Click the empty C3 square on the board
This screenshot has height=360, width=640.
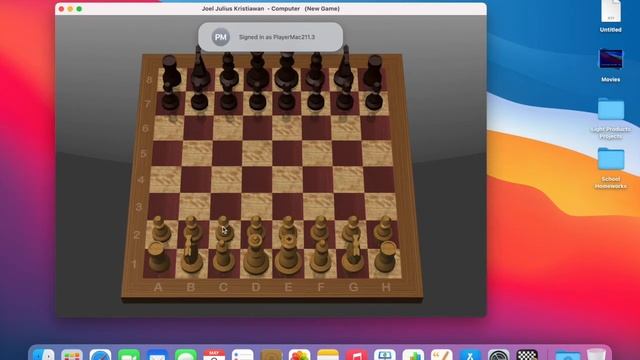tap(225, 207)
